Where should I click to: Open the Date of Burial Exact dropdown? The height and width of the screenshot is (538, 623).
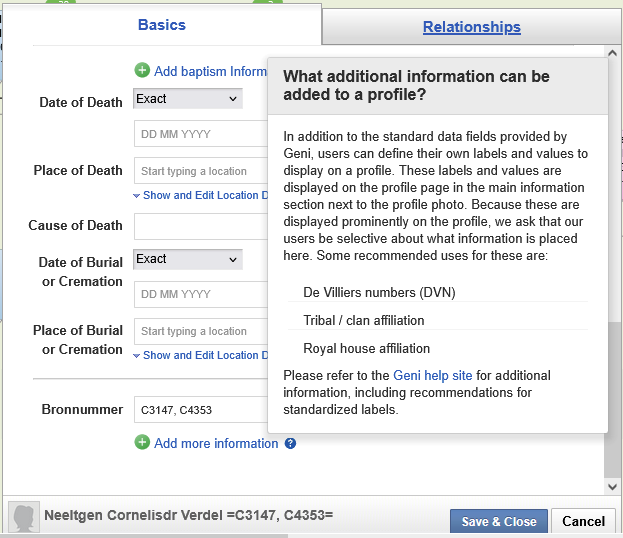click(188, 259)
